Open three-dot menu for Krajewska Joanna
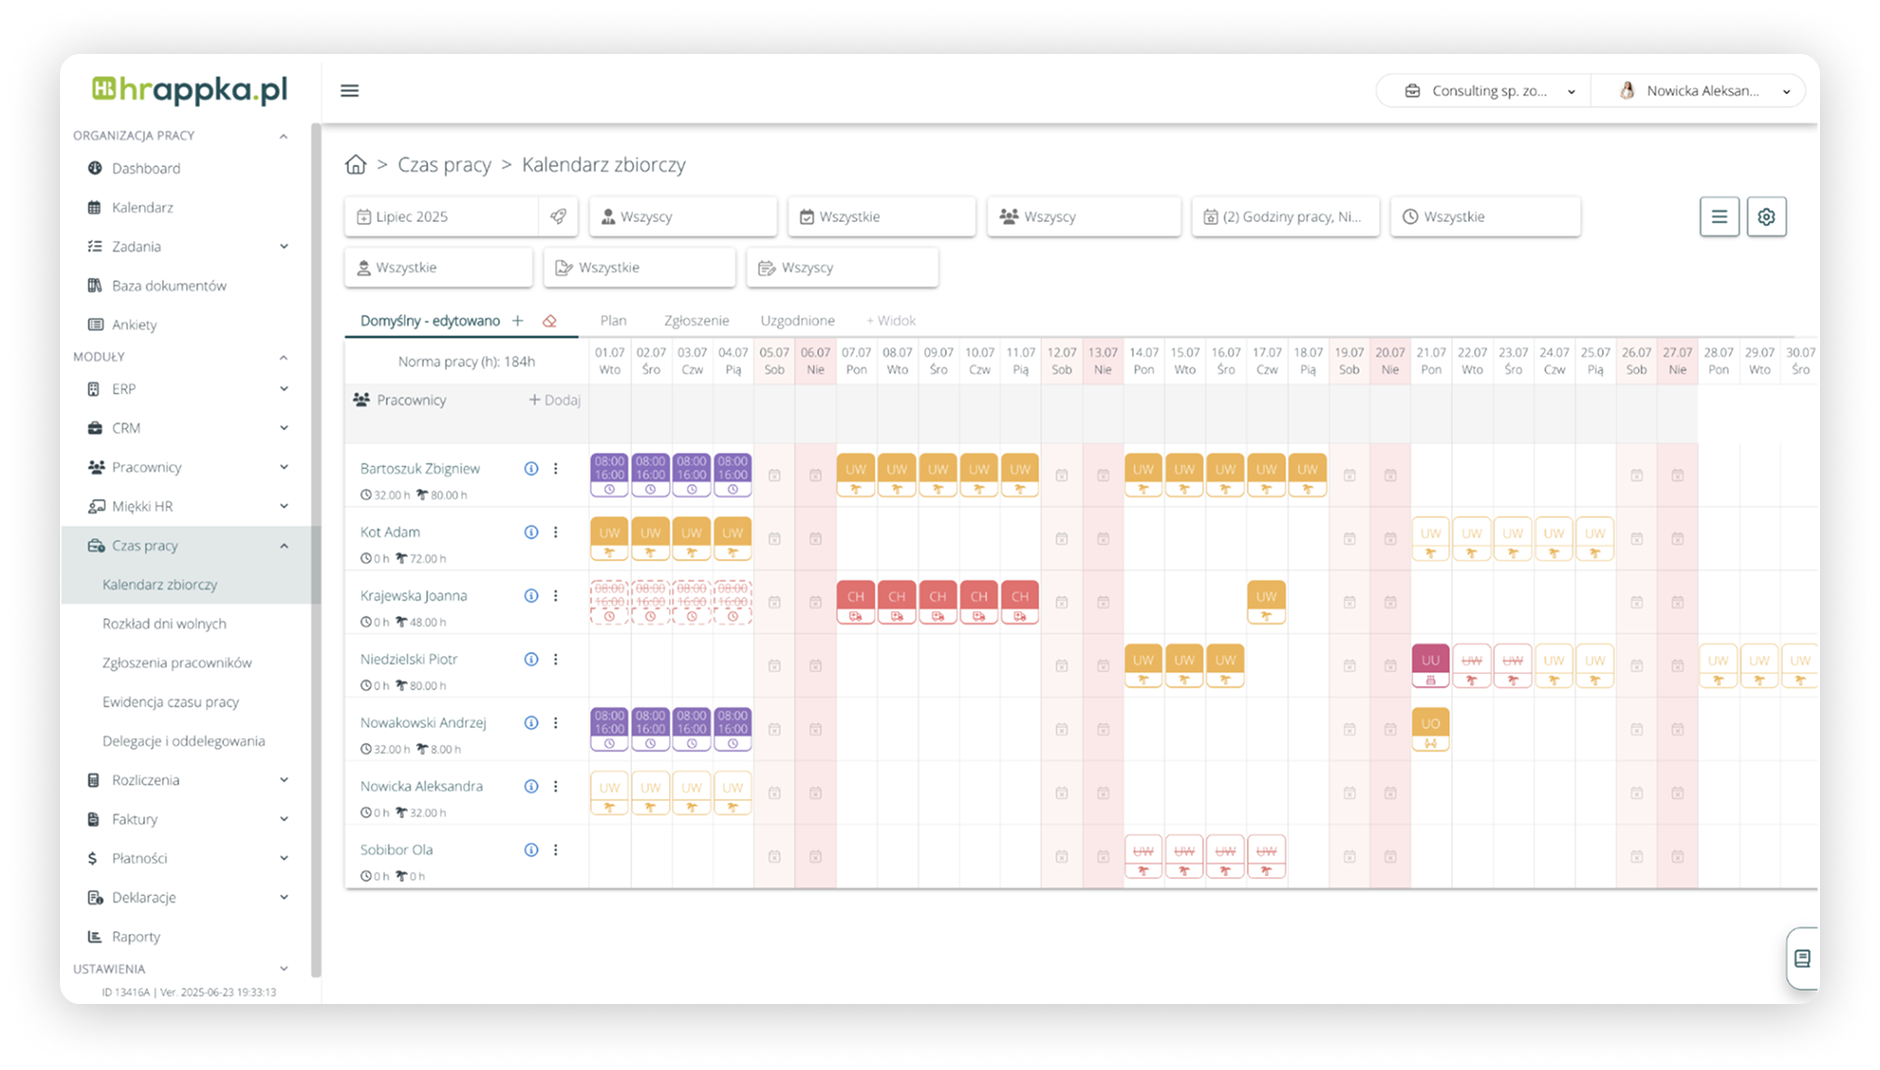Screen dimensions: 1880x1070 [x=556, y=596]
